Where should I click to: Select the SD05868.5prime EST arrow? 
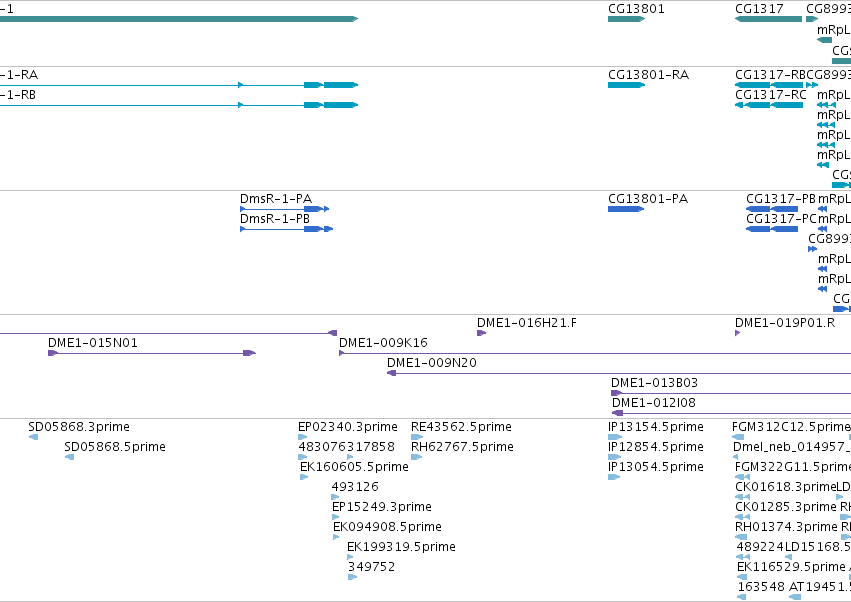69,457
